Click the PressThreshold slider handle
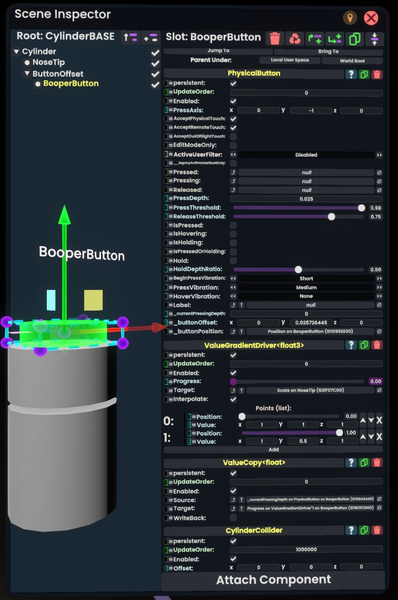The image size is (398, 600). point(361,208)
